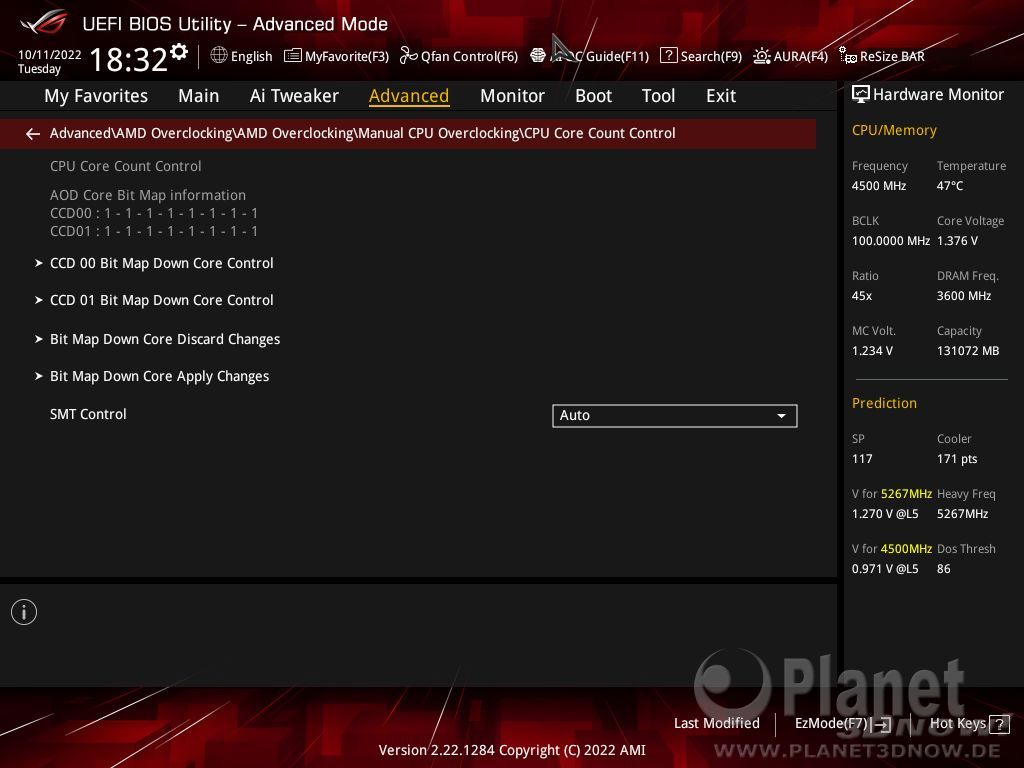Click the 45x ratio value
Image resolution: width=1024 pixels, height=768 pixels.
tap(862, 296)
